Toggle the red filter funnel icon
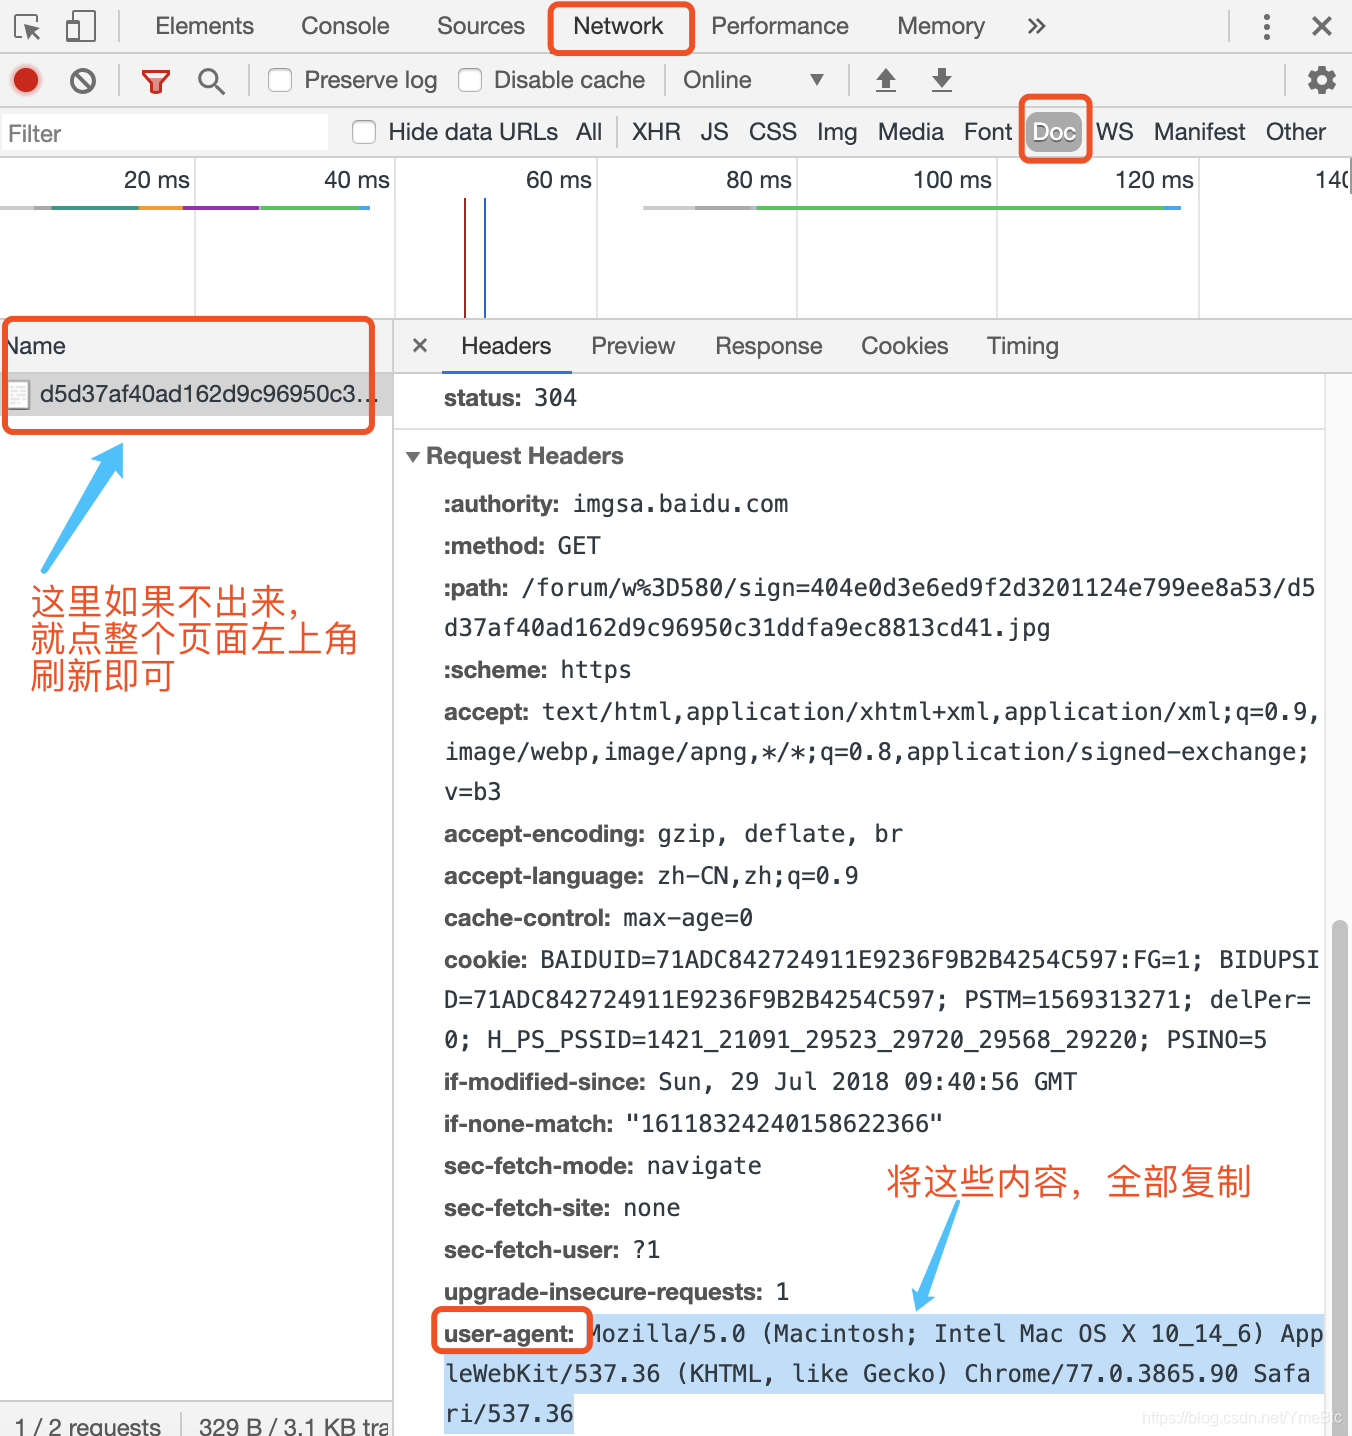 [x=155, y=81]
